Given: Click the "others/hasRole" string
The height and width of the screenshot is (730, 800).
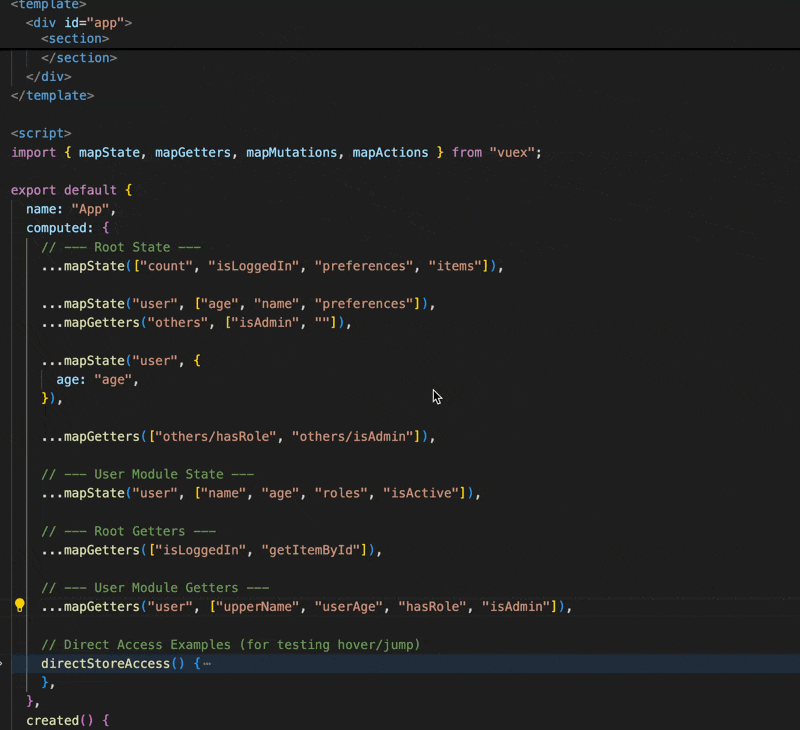Looking at the screenshot, I should click(x=216, y=436).
